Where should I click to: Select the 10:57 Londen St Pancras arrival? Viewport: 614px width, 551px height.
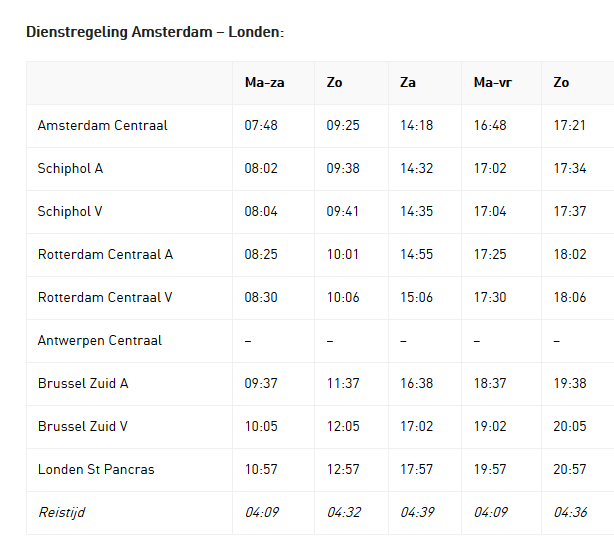click(261, 470)
